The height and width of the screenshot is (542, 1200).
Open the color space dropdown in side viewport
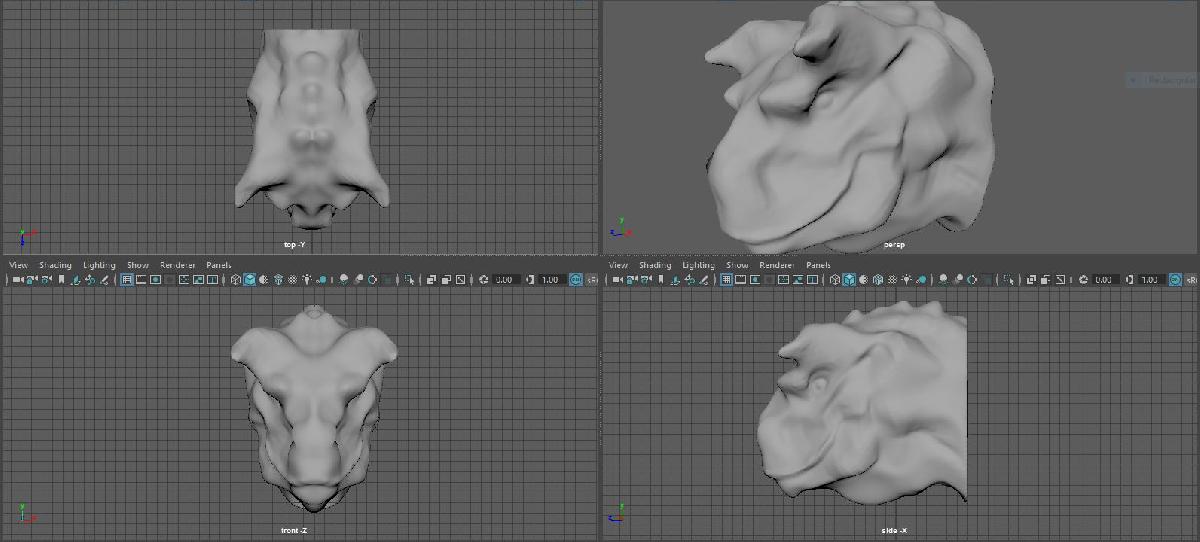pos(1191,279)
